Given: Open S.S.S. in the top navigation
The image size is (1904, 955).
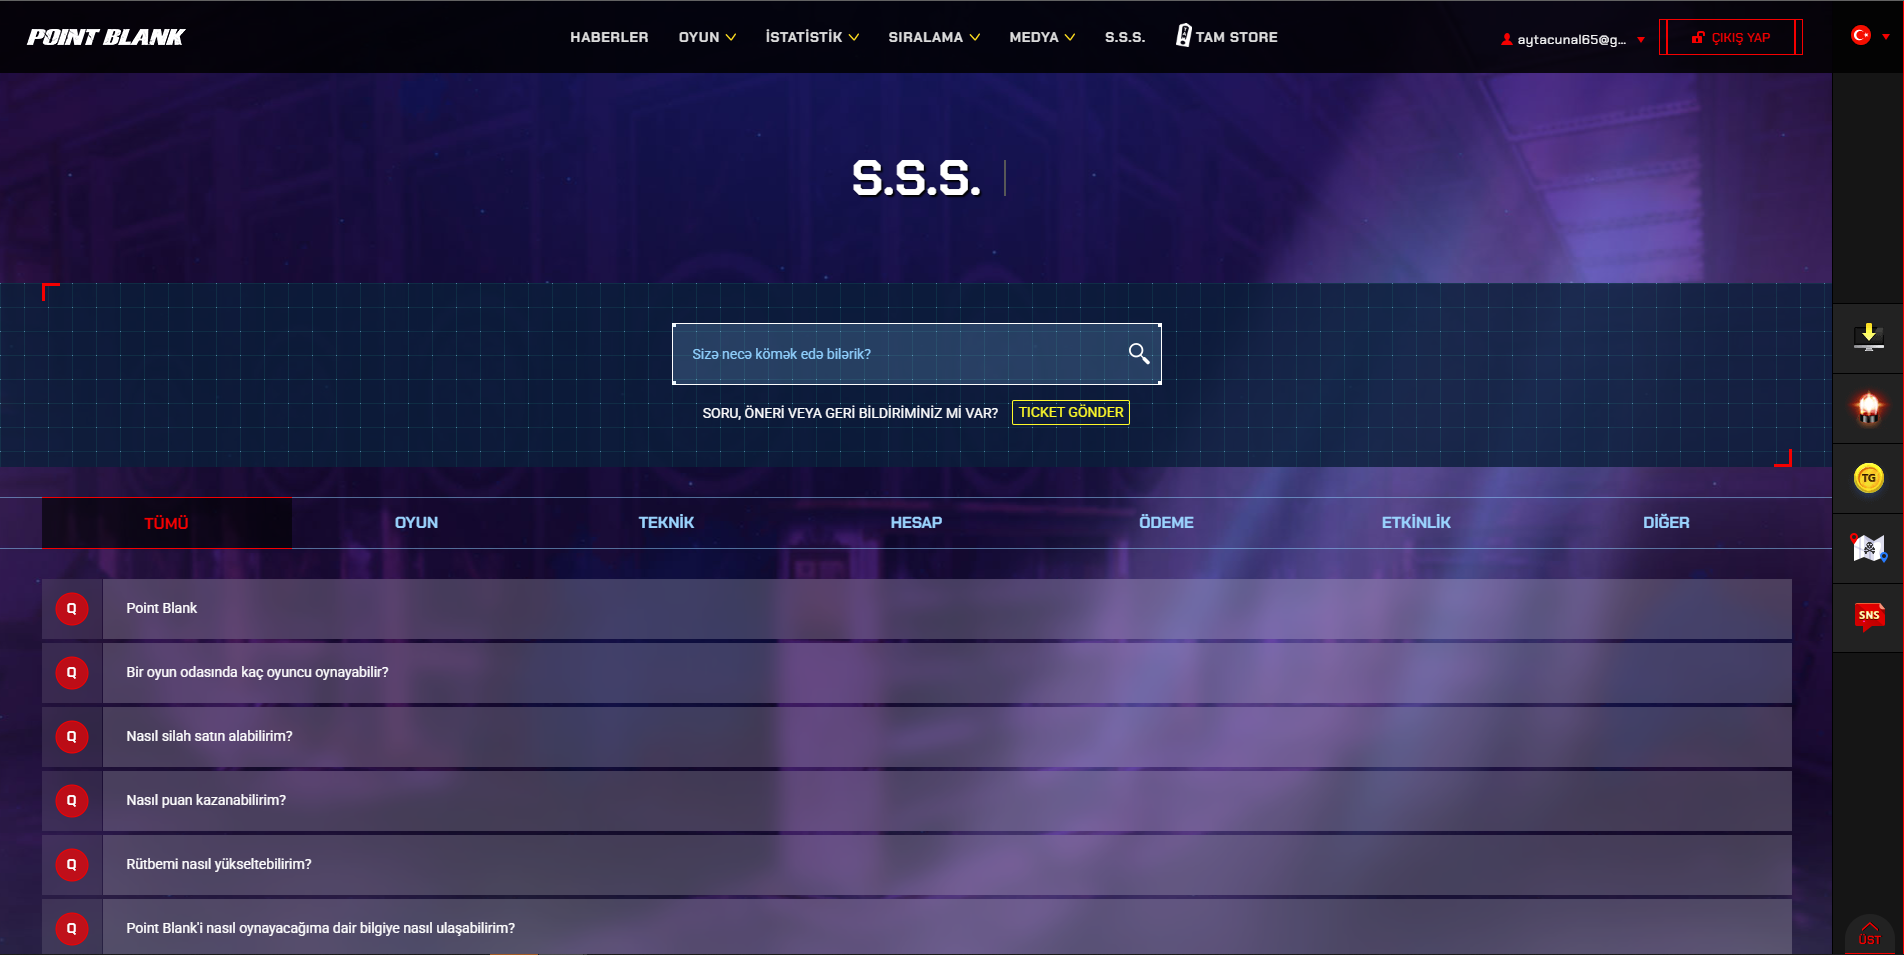Looking at the screenshot, I should (x=1125, y=37).
